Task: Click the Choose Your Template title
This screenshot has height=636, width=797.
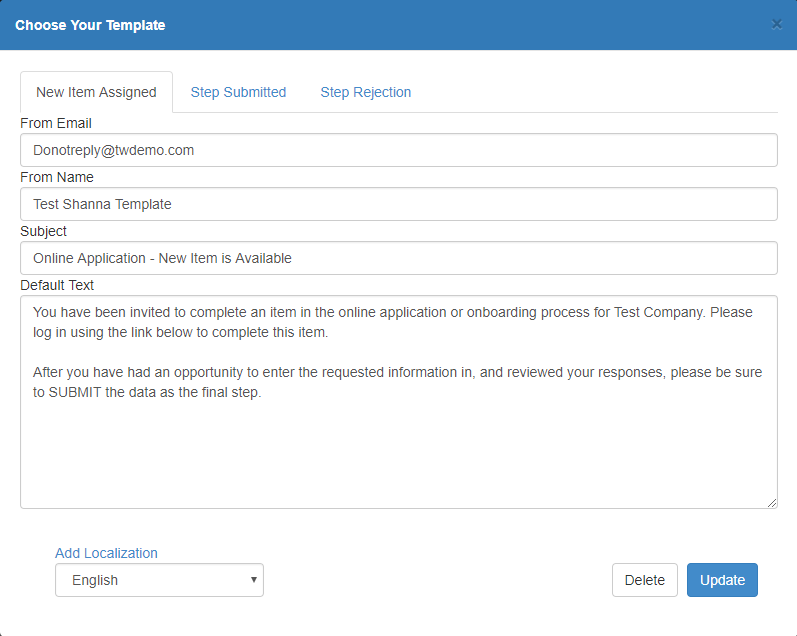Action: (90, 25)
